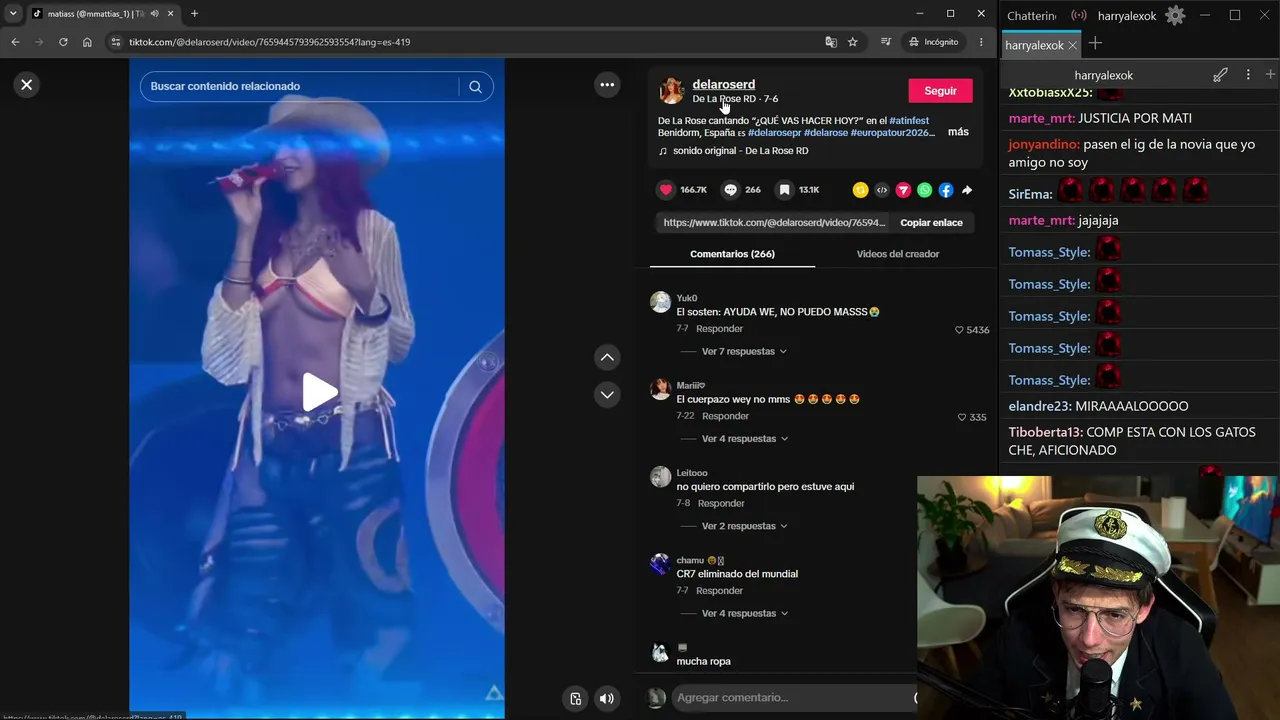The height and width of the screenshot is (720, 1280).
Task: Copy link with Copiar enlace button
Action: (931, 223)
